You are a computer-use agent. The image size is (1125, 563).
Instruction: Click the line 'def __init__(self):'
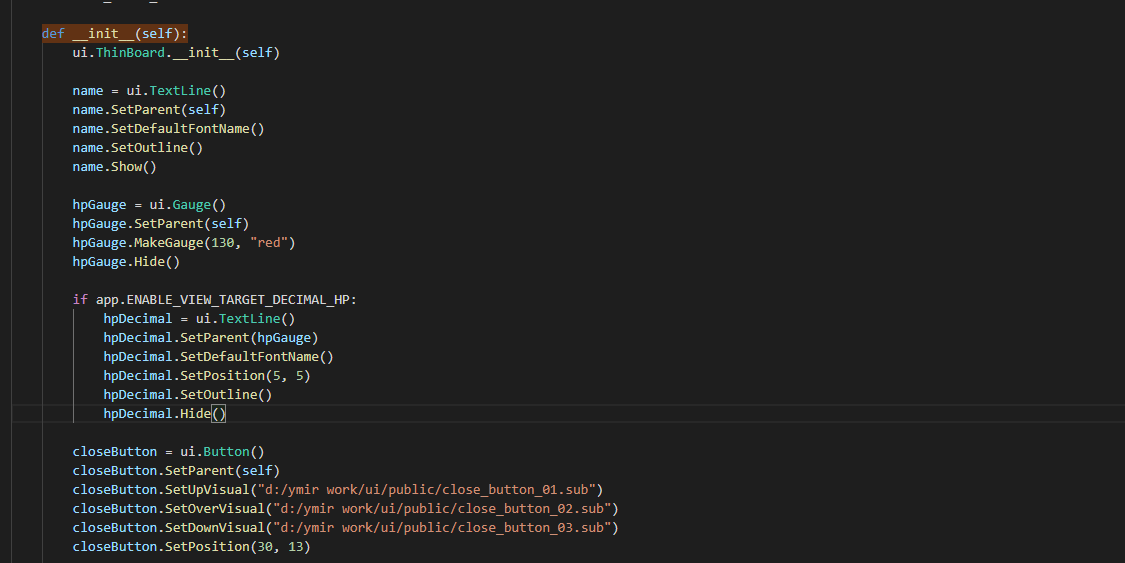click(x=115, y=34)
